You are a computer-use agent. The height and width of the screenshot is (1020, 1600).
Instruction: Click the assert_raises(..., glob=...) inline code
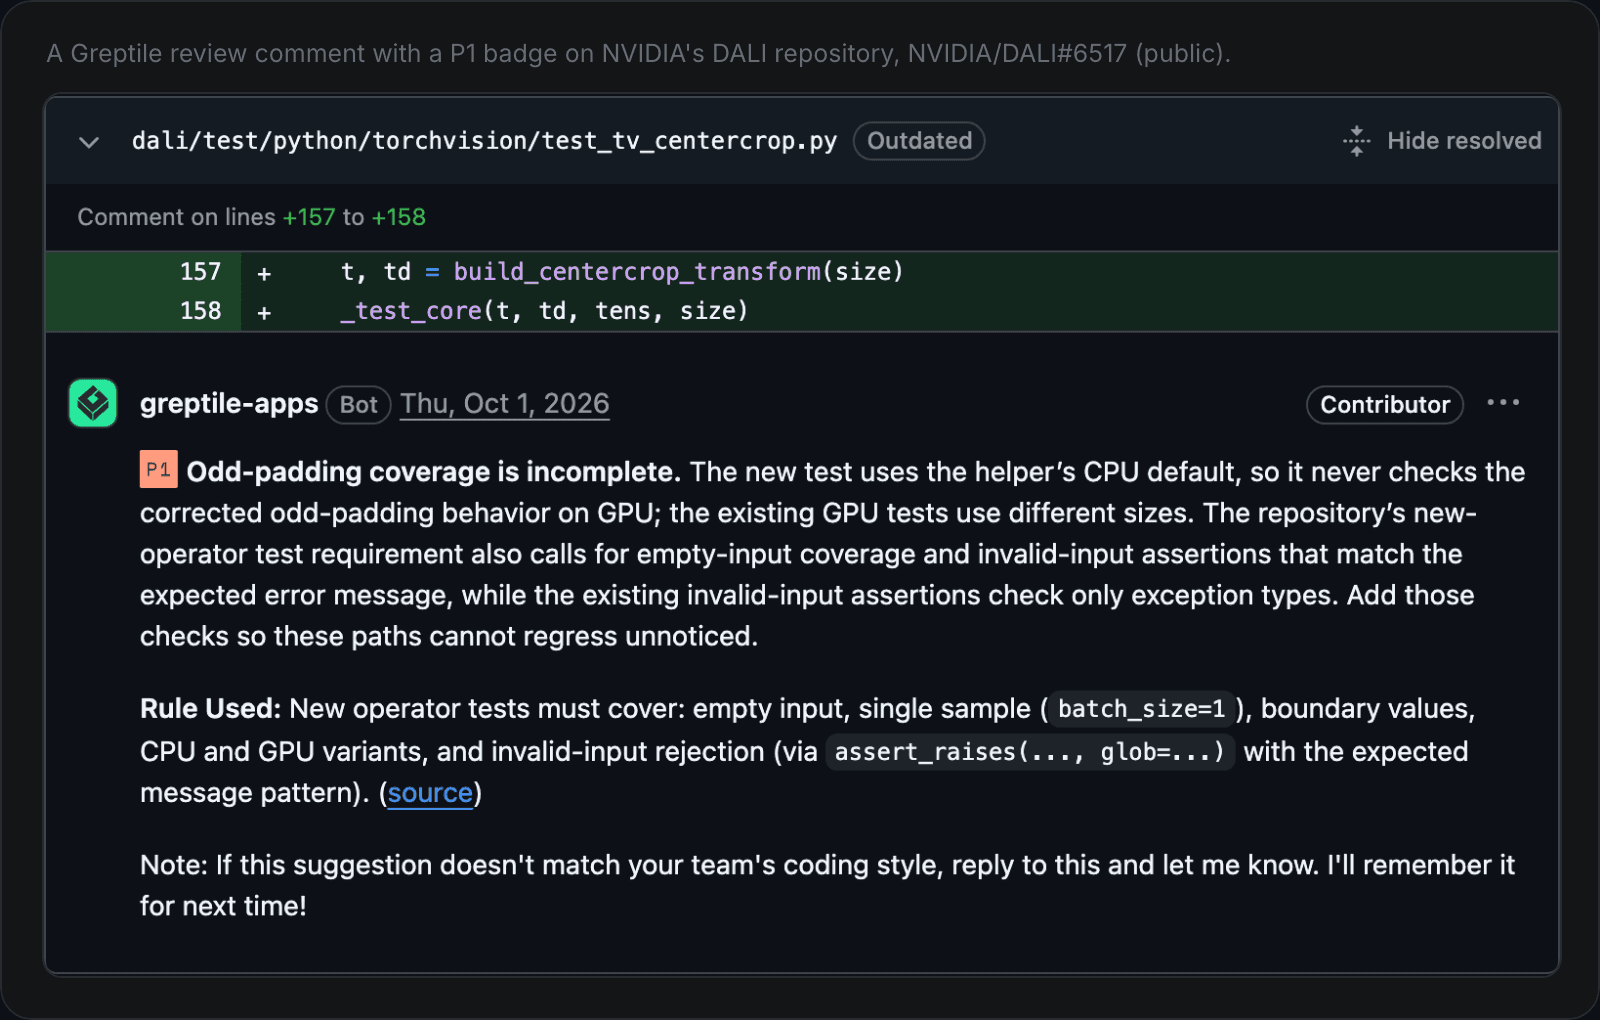click(1030, 752)
